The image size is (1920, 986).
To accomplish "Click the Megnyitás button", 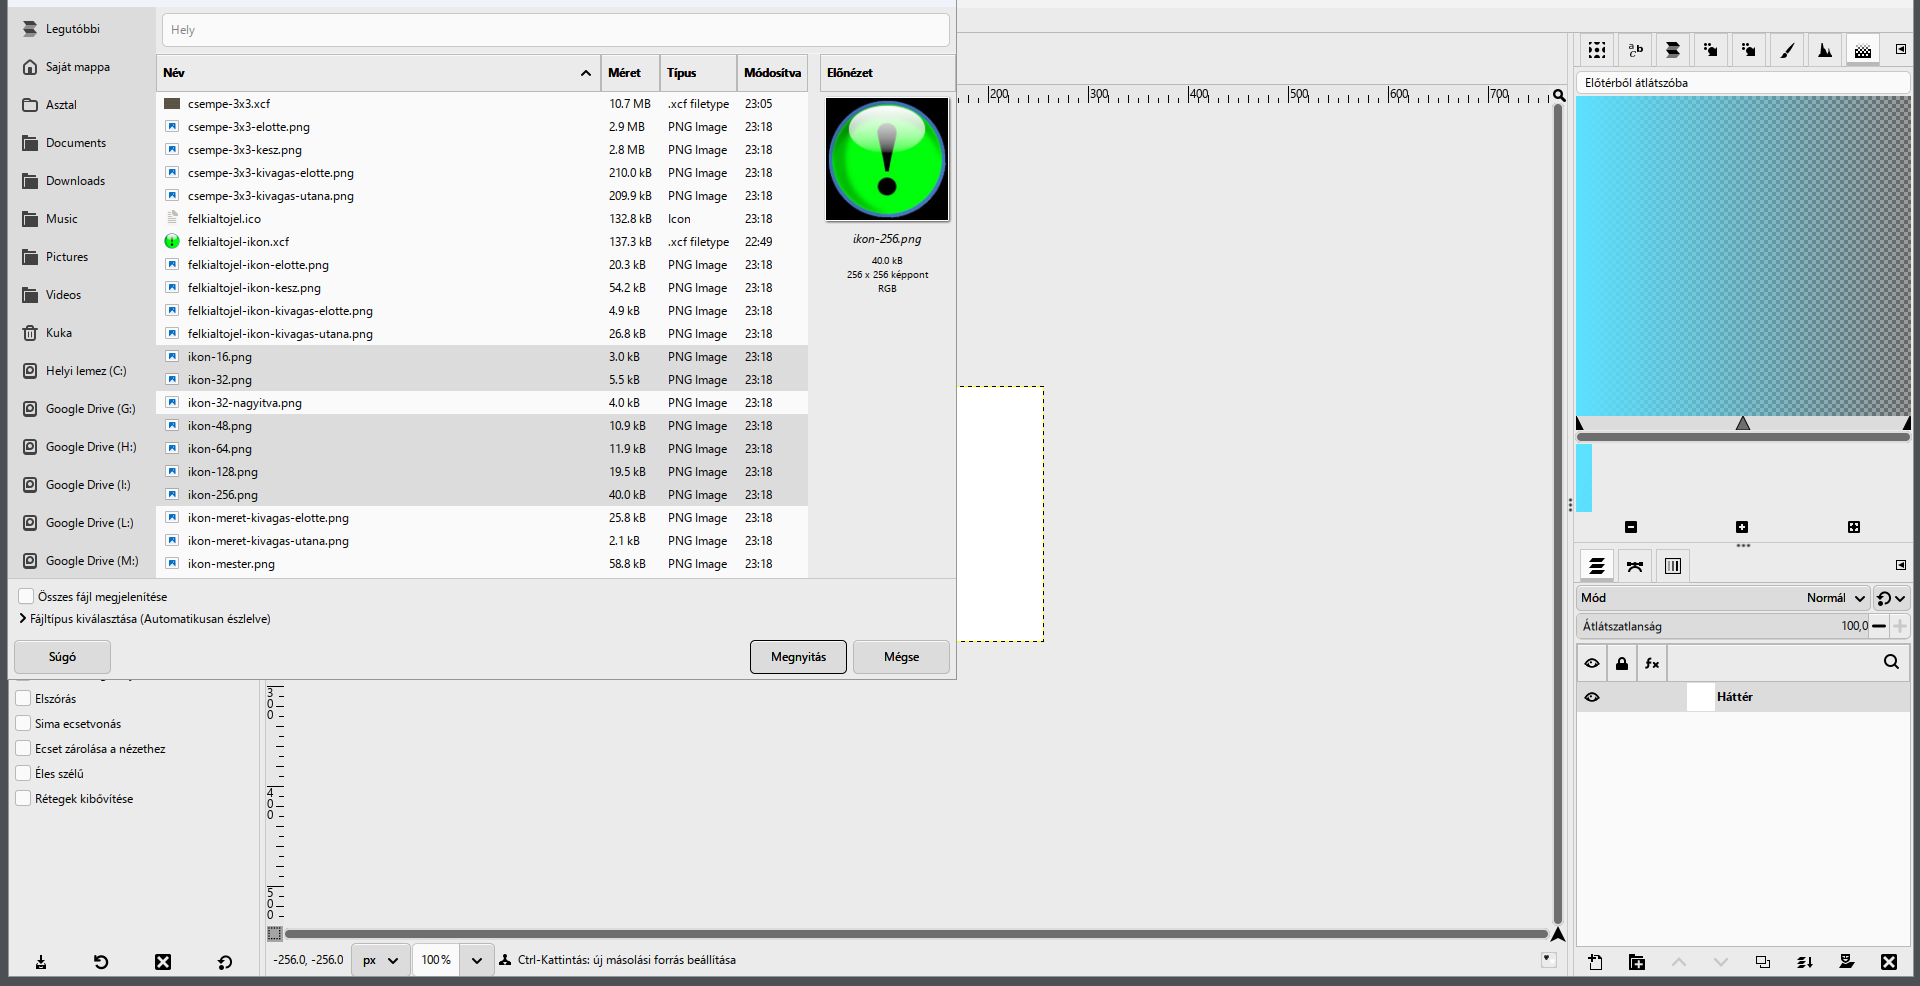I will (x=798, y=657).
